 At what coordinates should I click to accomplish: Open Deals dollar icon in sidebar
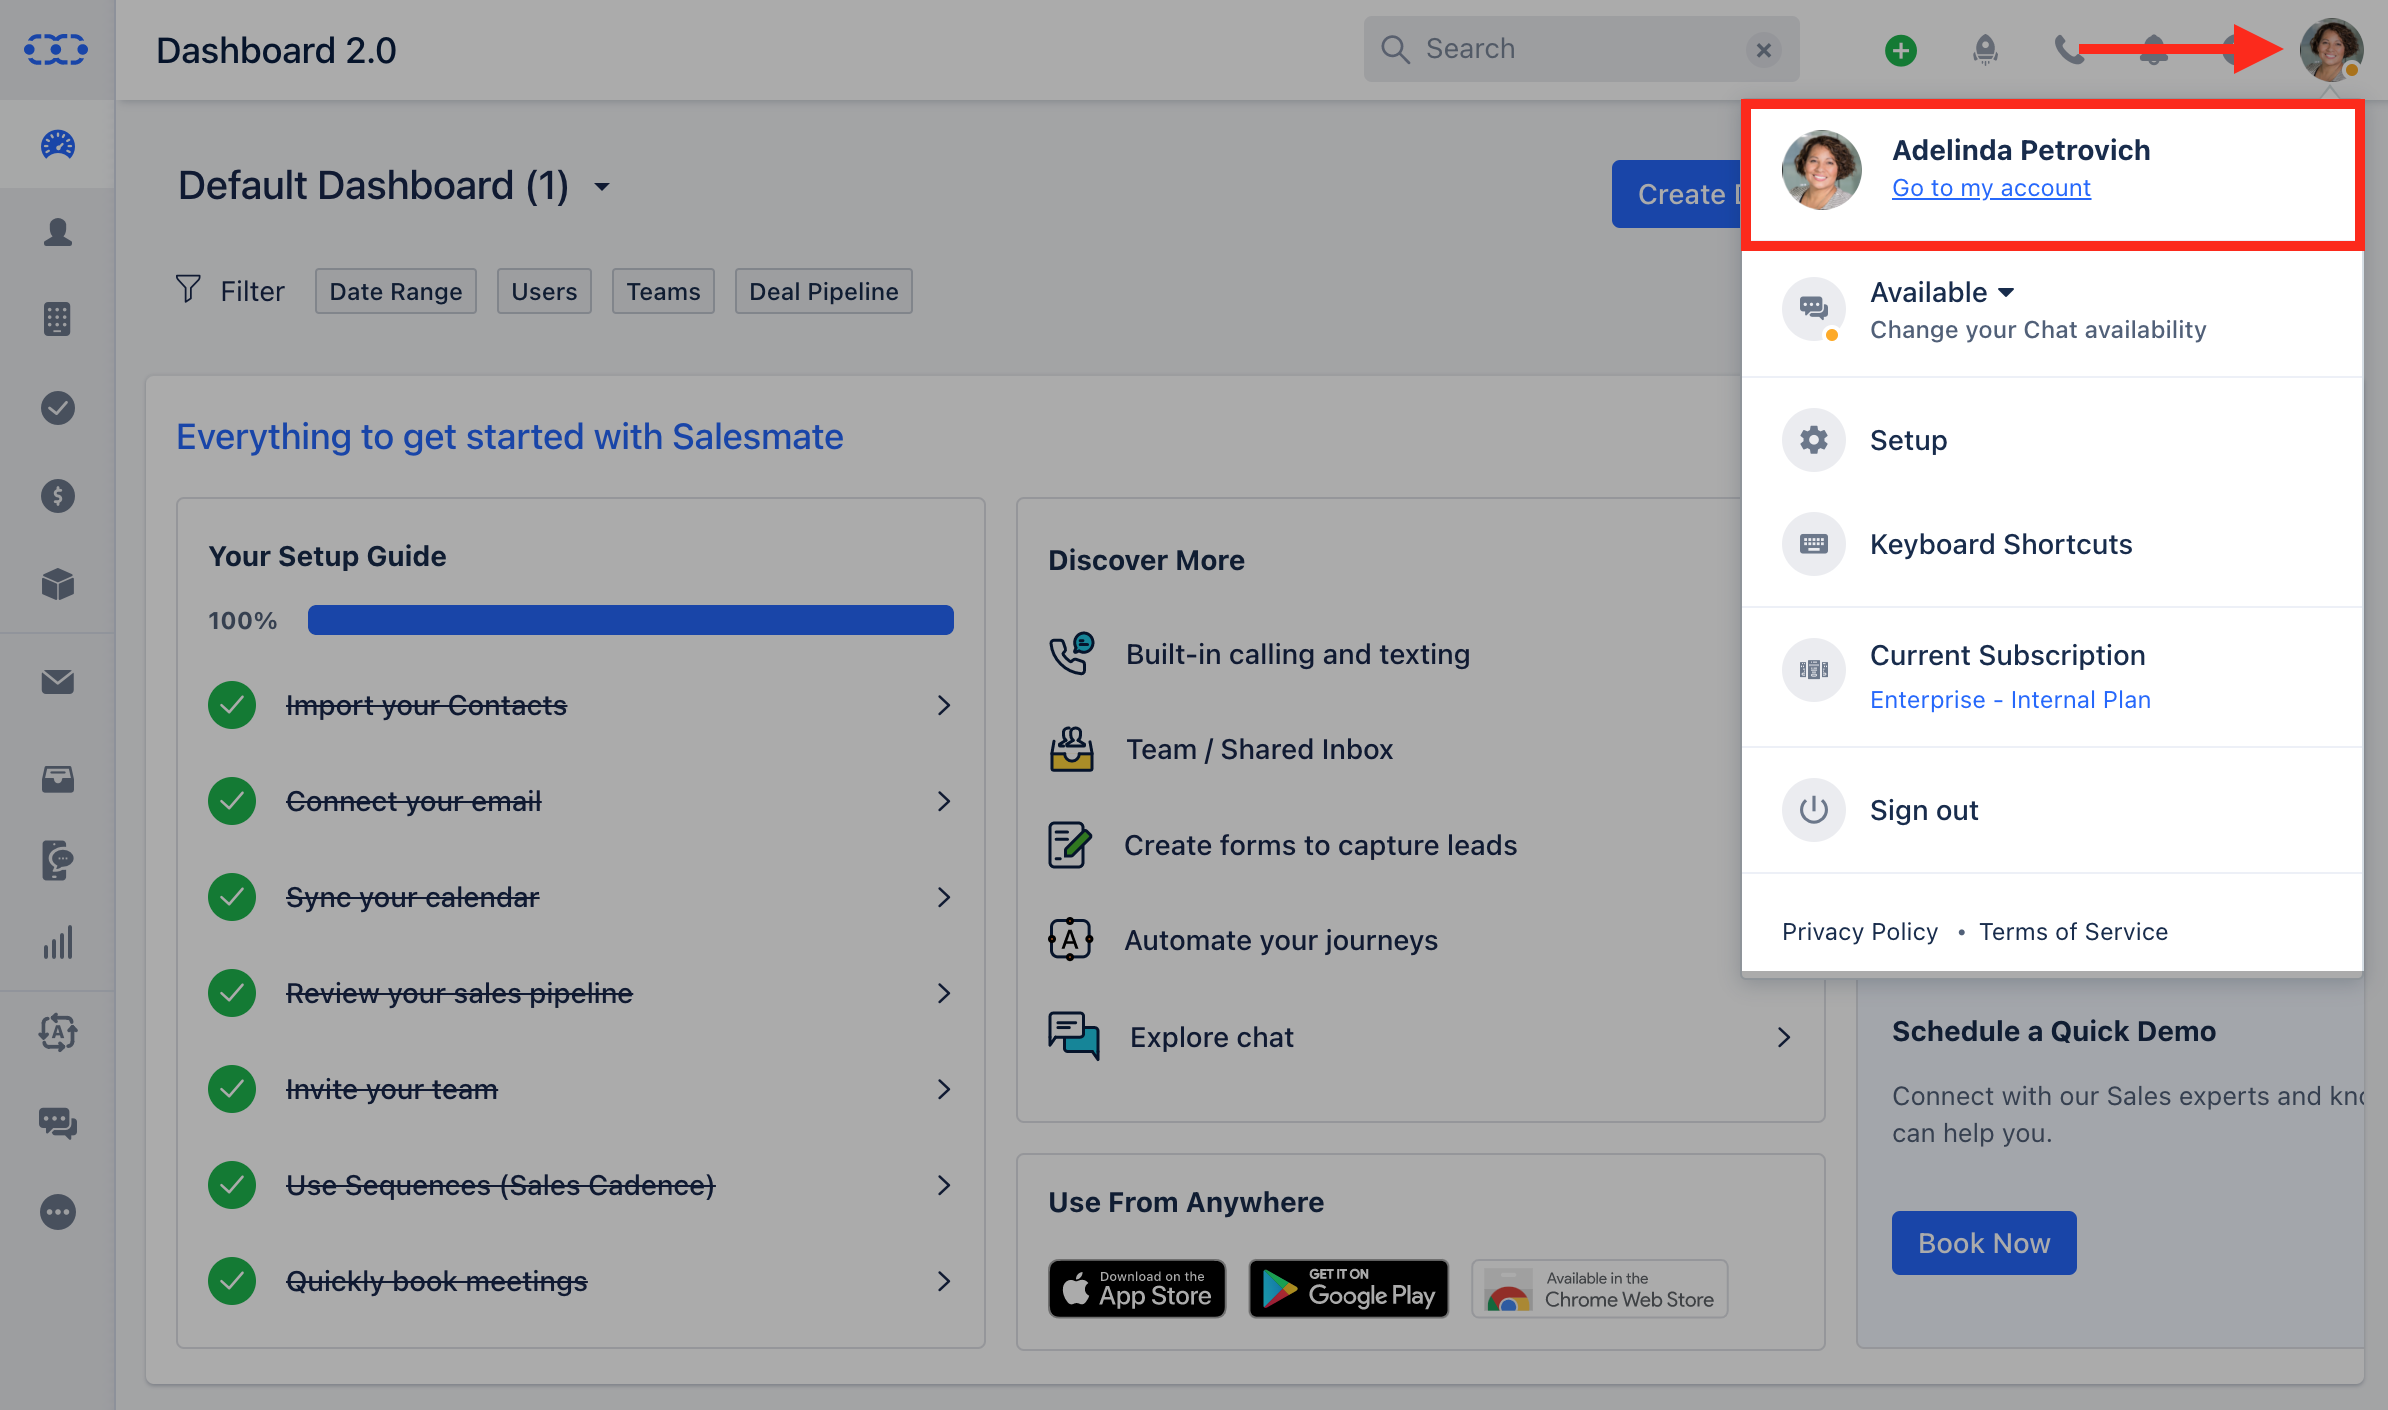point(58,496)
